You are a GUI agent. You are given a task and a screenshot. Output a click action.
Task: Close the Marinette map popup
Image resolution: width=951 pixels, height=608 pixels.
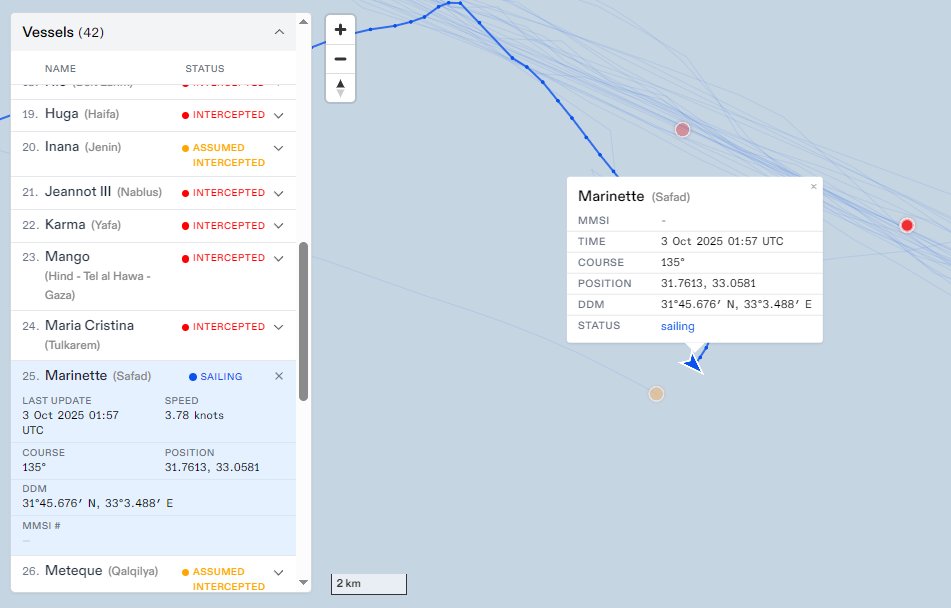813,187
